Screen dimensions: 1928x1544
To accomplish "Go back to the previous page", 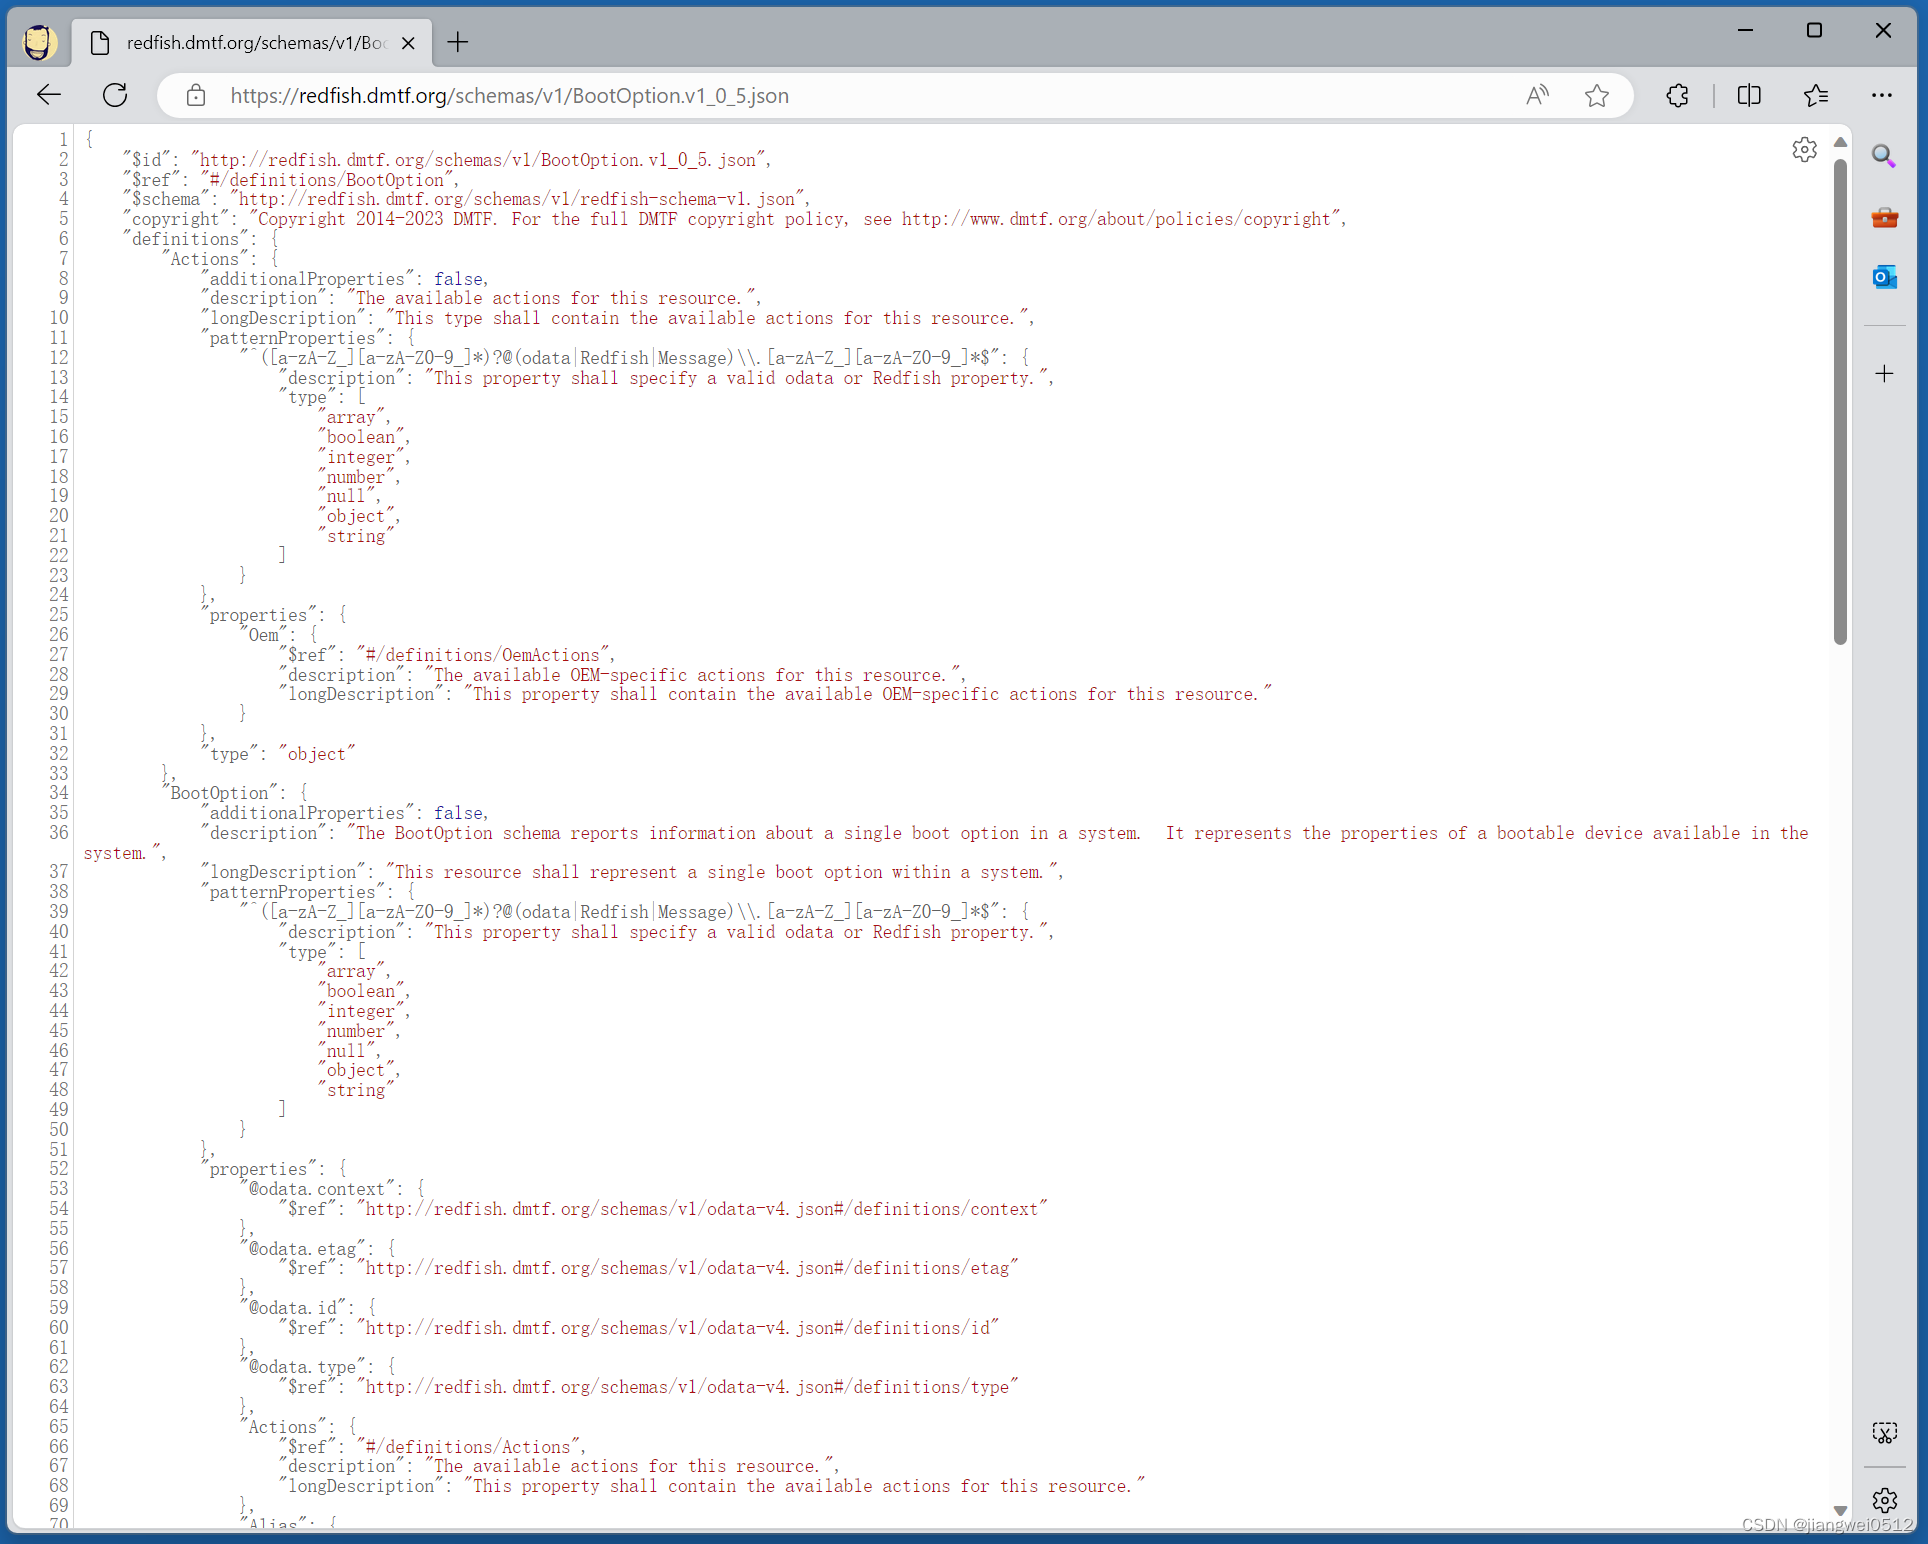I will click(48, 95).
